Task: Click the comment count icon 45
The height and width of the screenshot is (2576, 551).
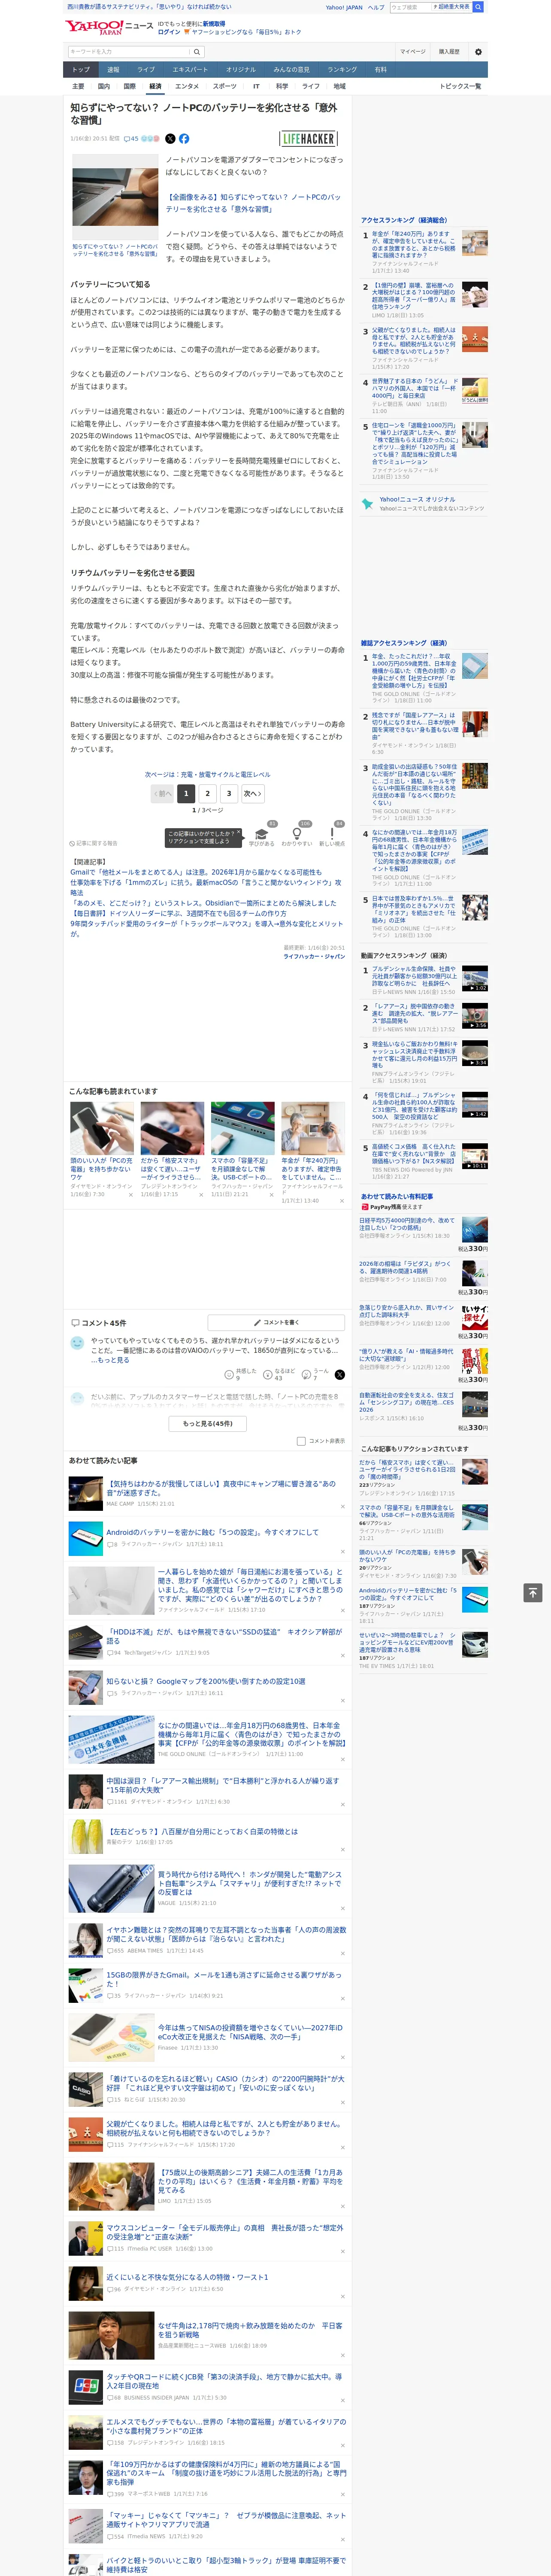Action: tap(131, 139)
